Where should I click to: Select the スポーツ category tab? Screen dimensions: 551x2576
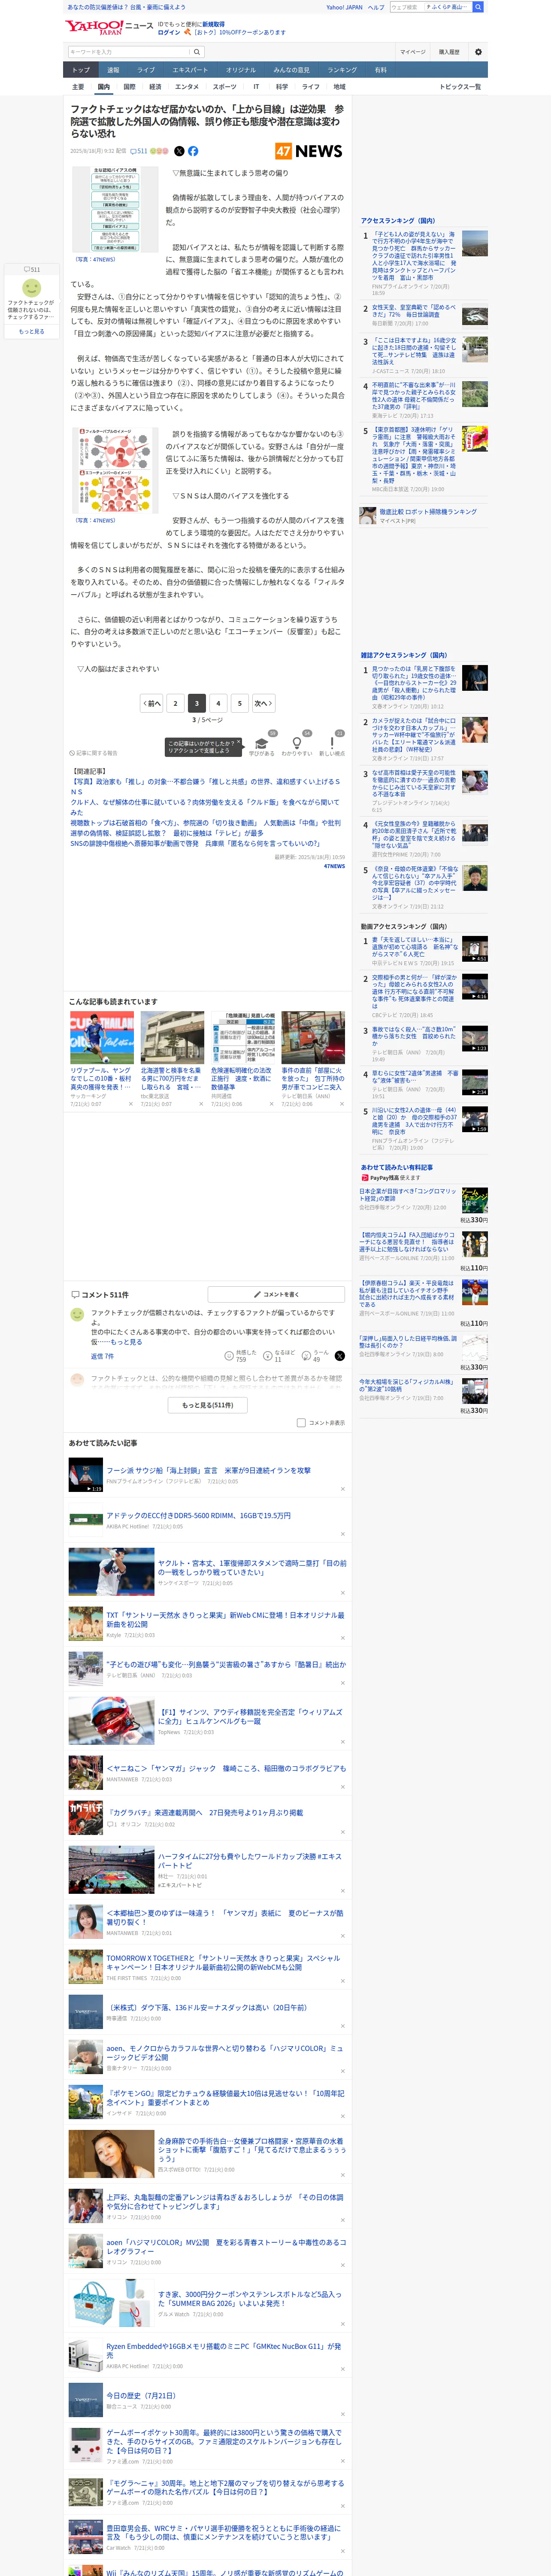point(225,87)
